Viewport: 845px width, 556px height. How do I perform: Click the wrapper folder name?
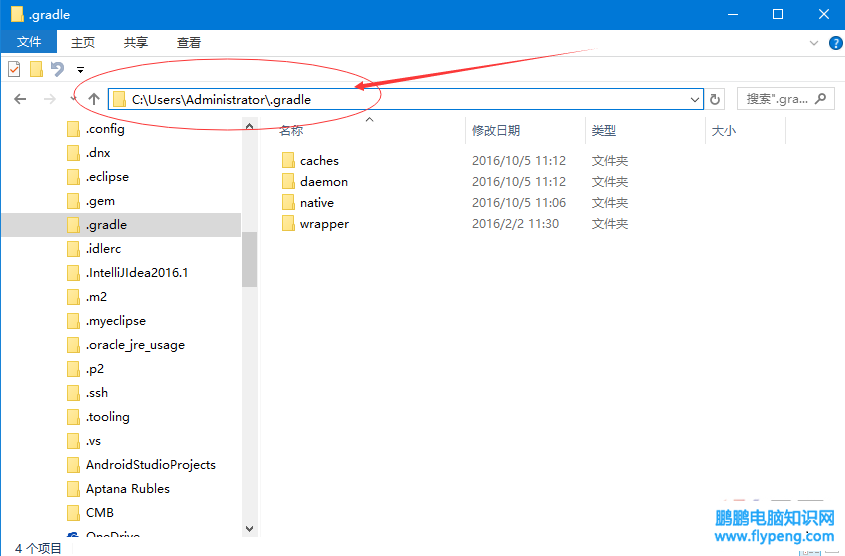point(324,224)
